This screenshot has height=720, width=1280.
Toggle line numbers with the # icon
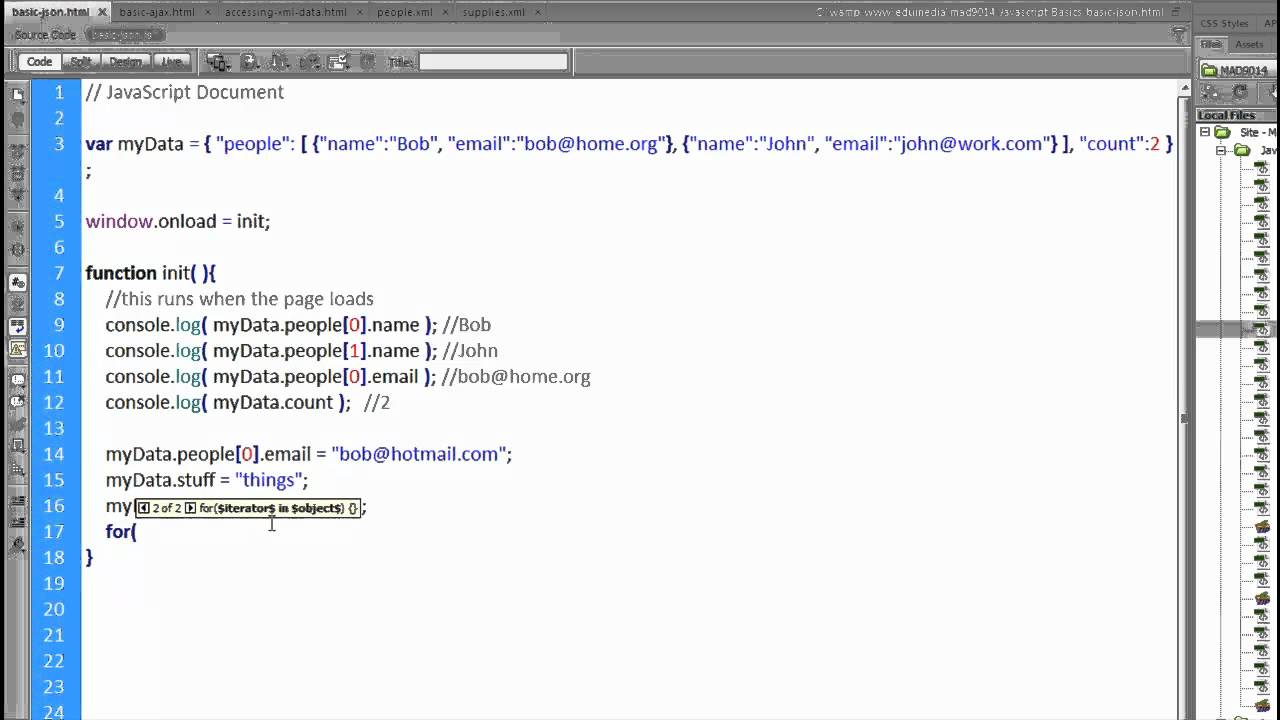pyautogui.click(x=17, y=282)
